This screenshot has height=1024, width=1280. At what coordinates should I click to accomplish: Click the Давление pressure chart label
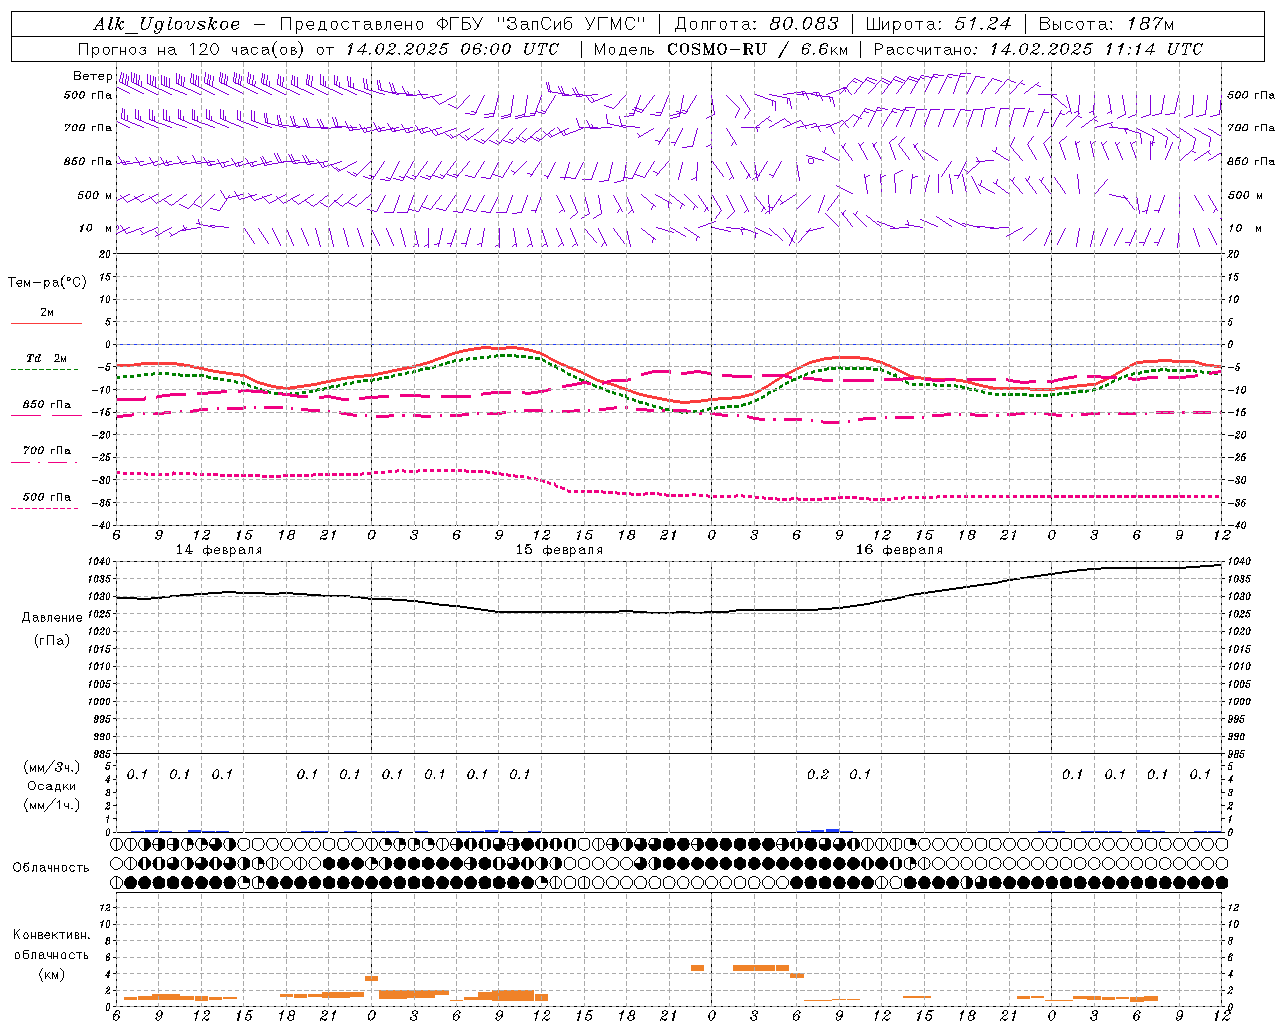(52, 618)
